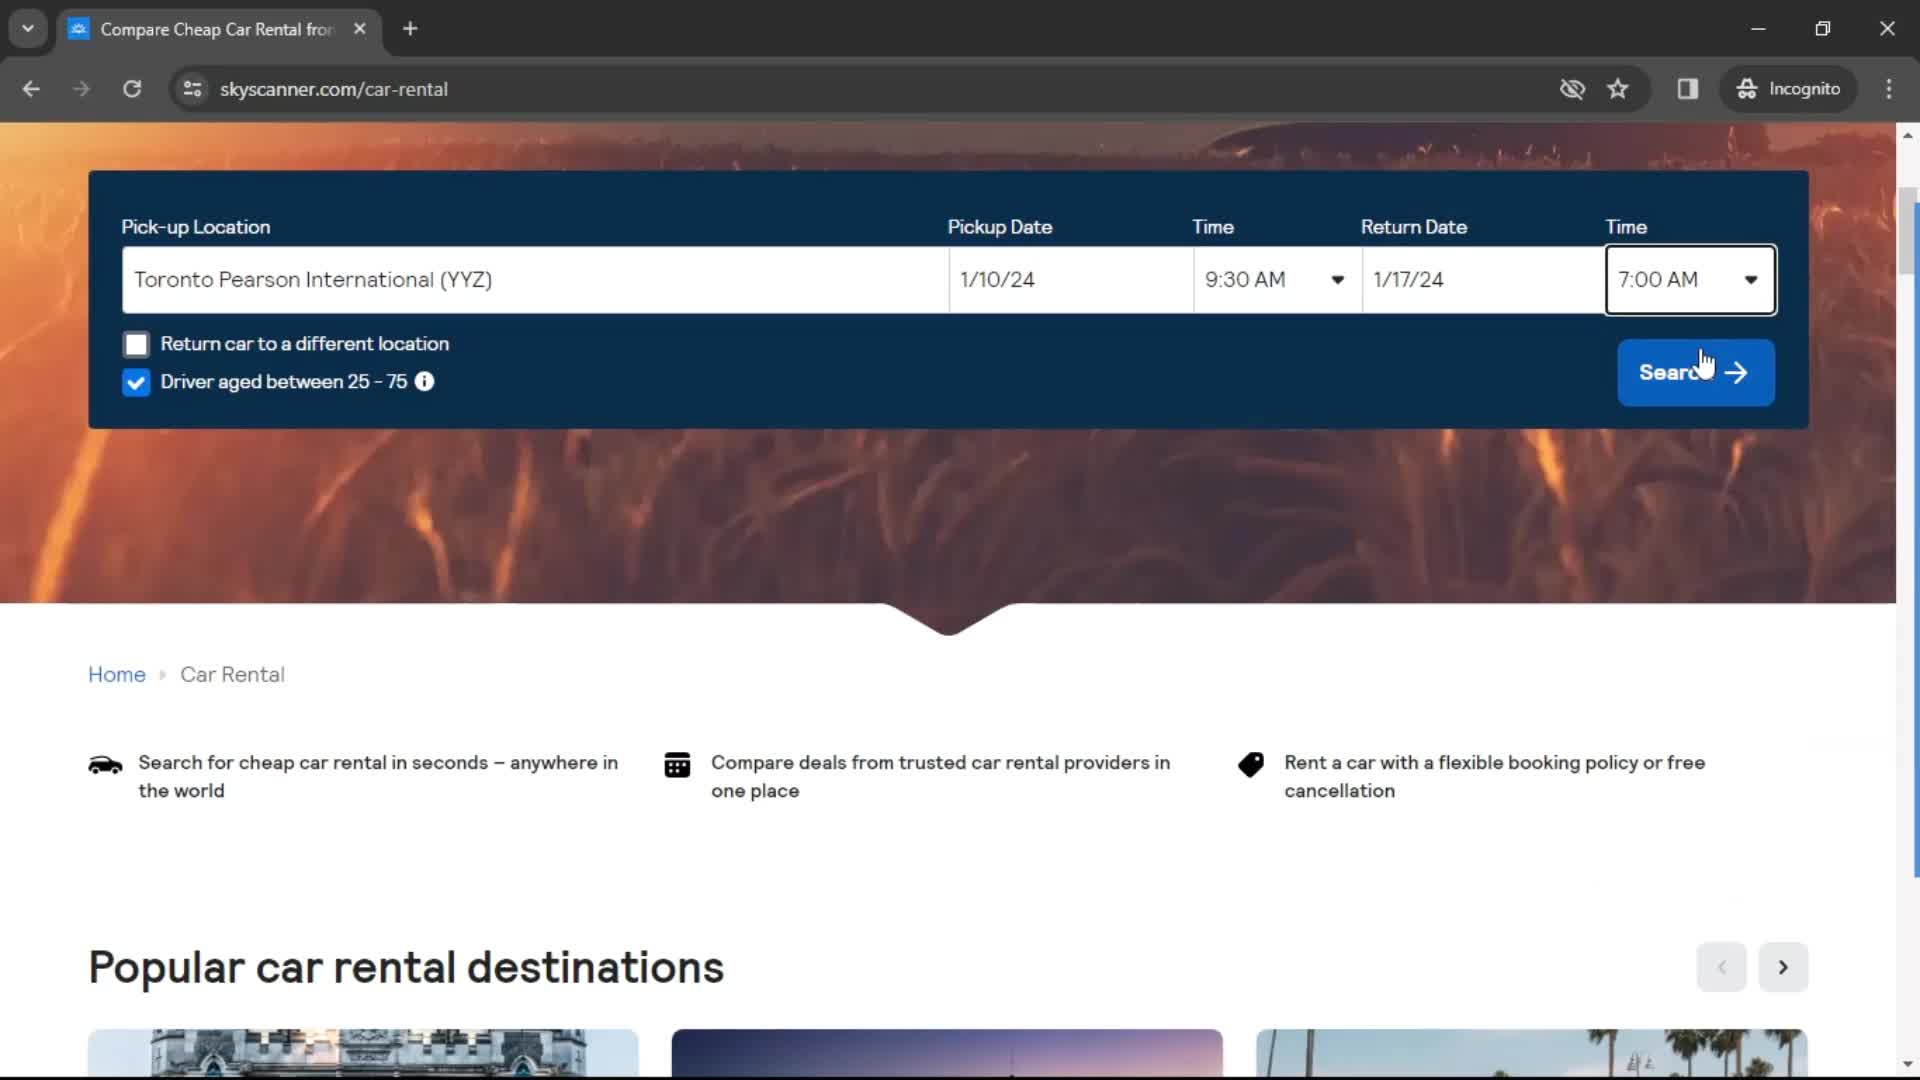Viewport: 1920px width, 1080px height.
Task: Toggle the Return car to different location checkbox
Action: 135,344
